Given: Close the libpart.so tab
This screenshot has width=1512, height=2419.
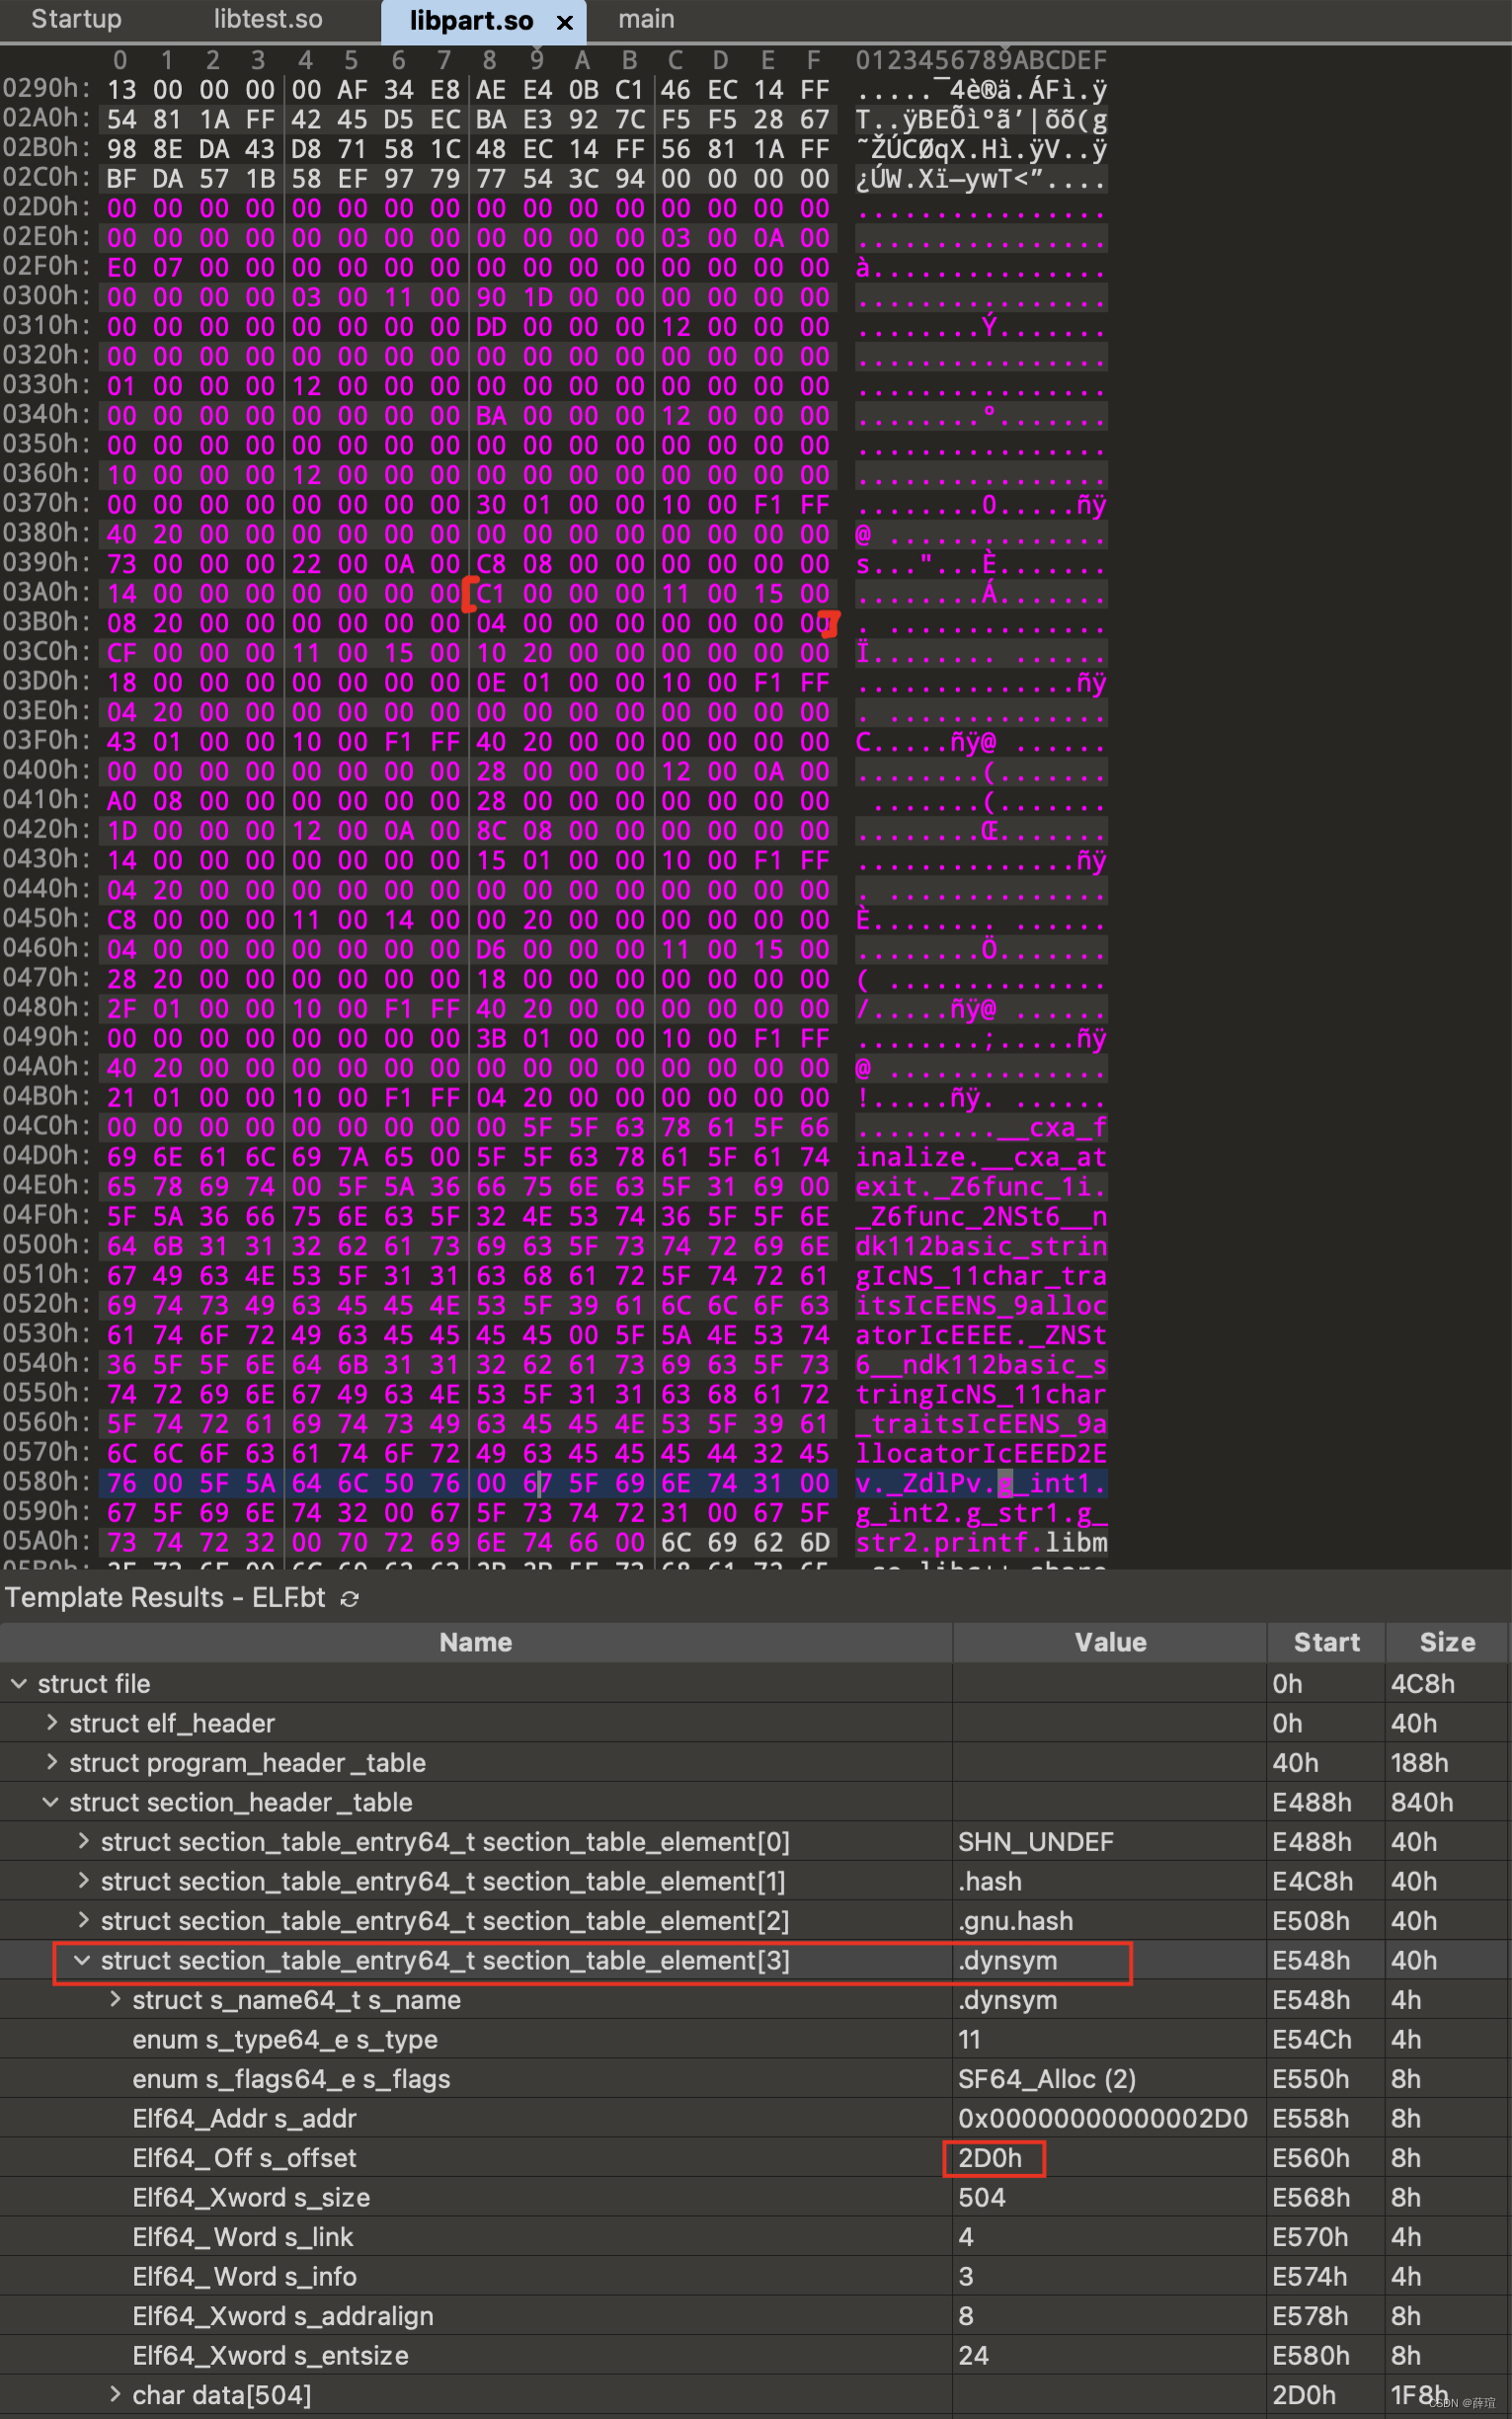Looking at the screenshot, I should tap(565, 22).
